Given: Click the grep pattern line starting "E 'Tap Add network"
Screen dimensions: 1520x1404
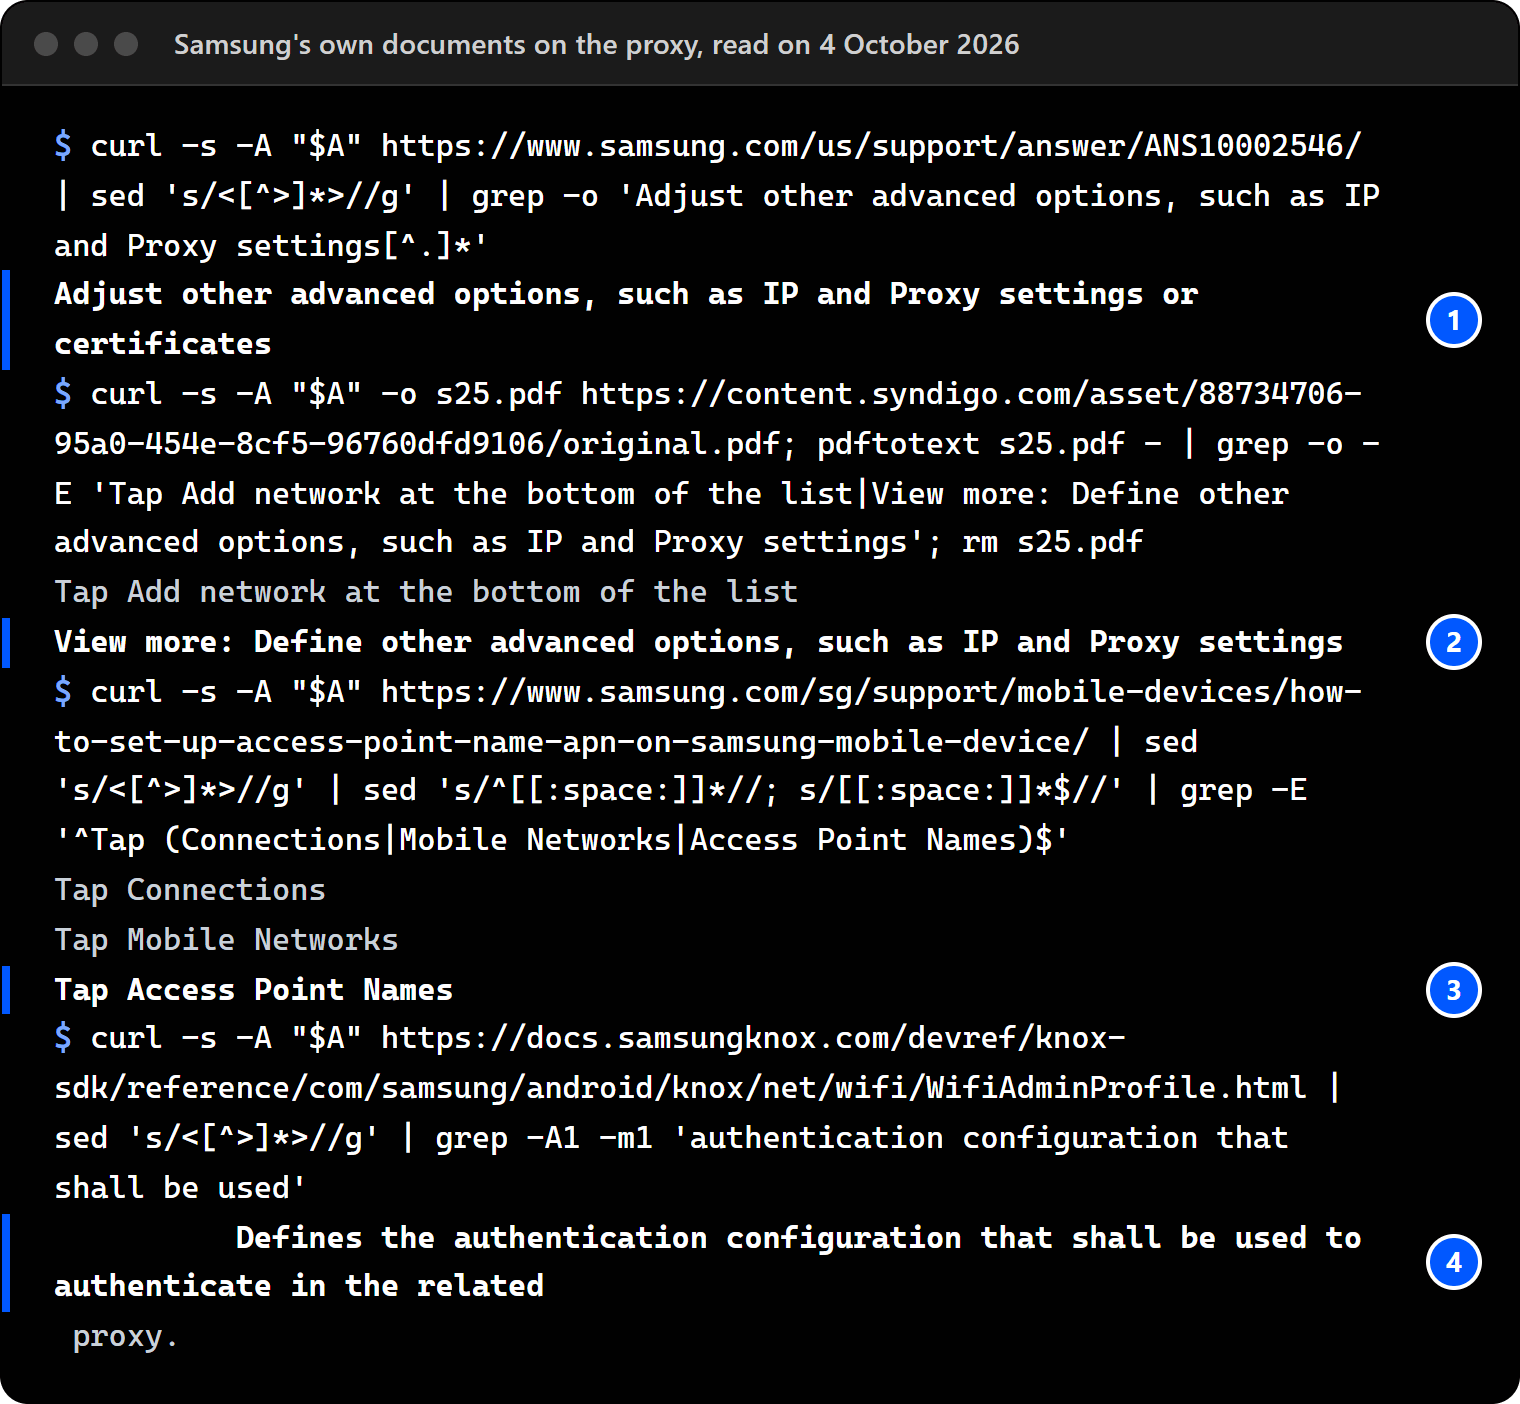Looking at the screenshot, I should [672, 494].
